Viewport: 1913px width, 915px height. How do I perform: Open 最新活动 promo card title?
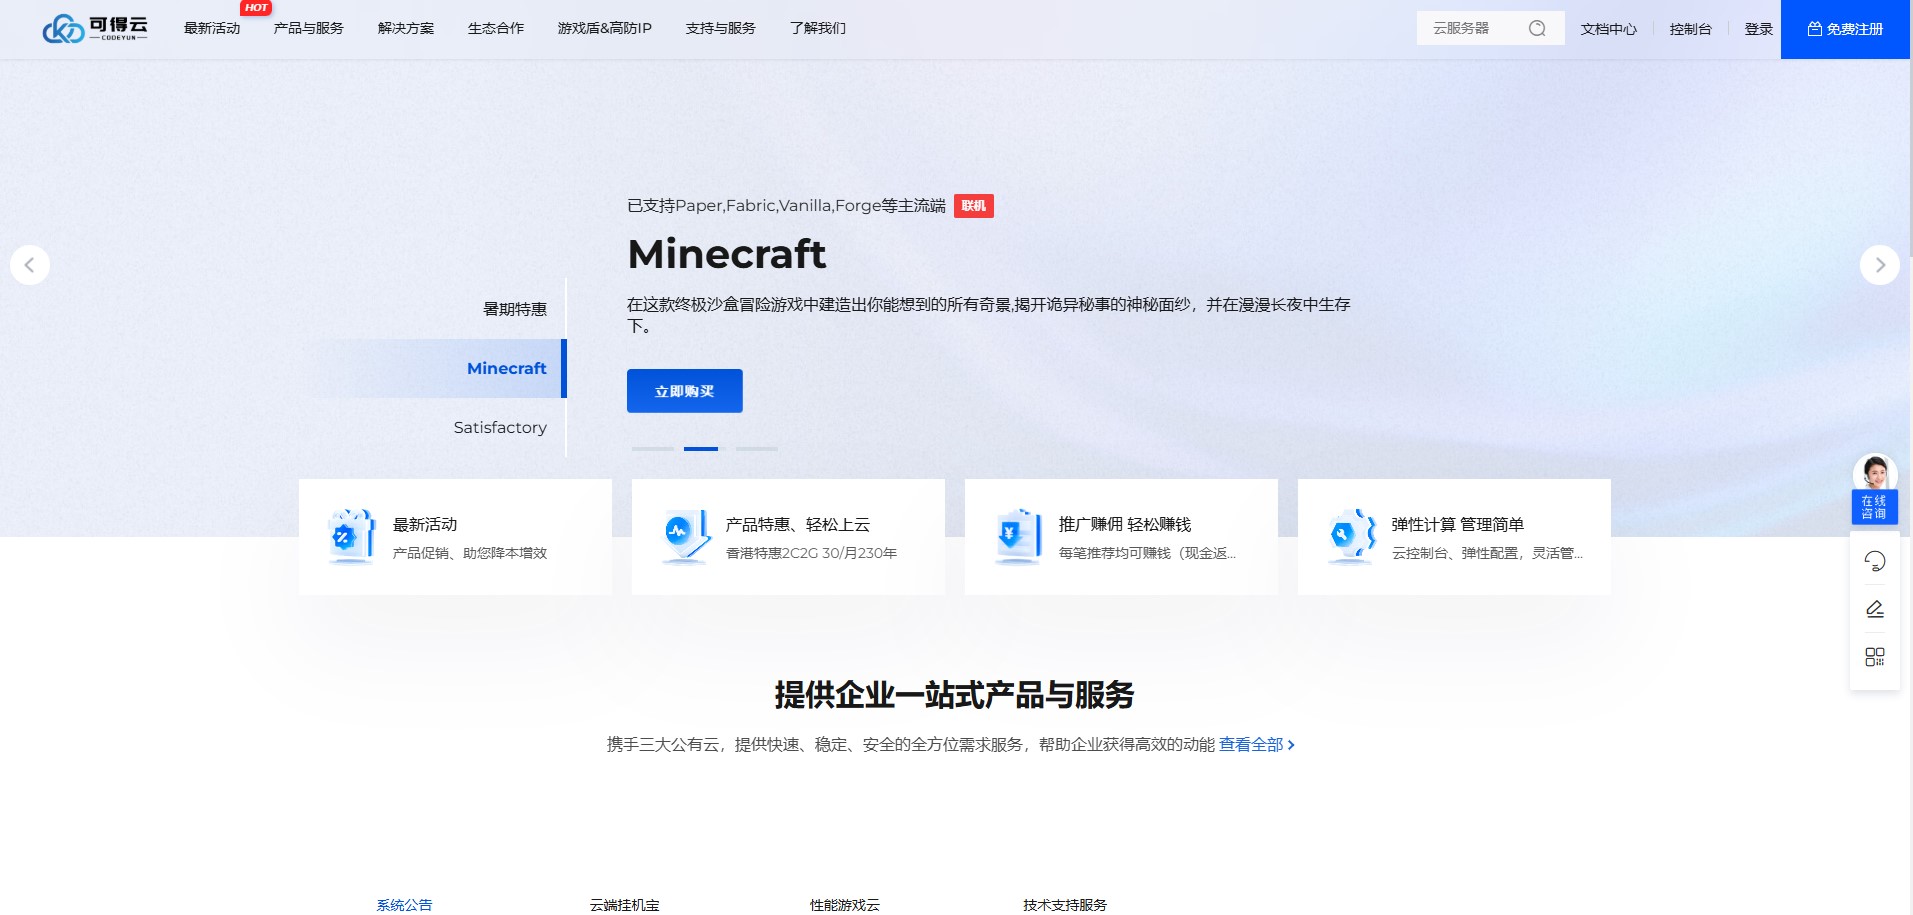pos(425,525)
